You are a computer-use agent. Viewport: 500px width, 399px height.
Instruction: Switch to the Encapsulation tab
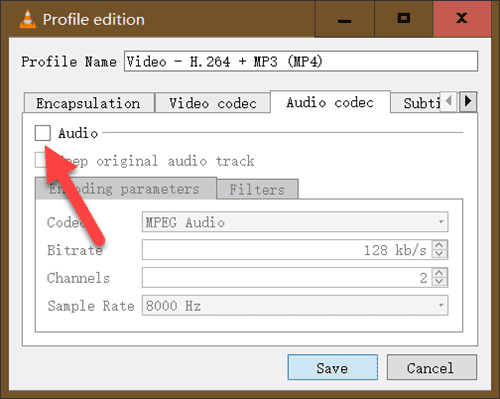click(89, 103)
